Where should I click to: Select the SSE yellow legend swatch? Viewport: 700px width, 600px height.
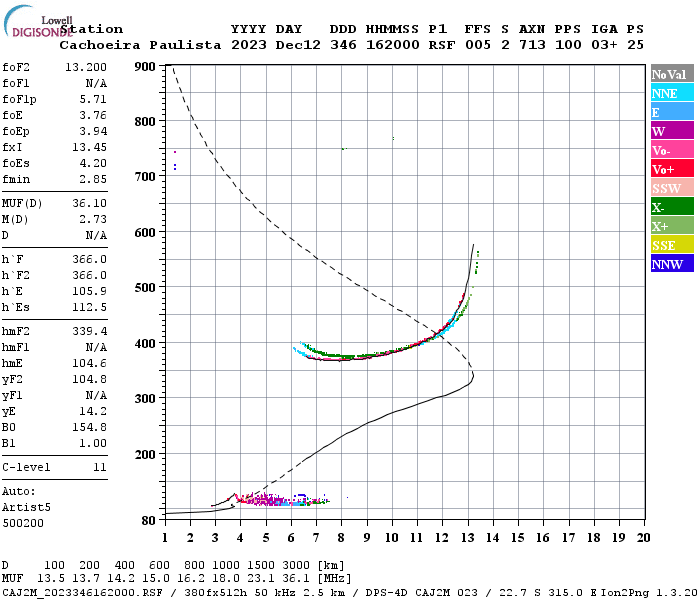pos(672,245)
